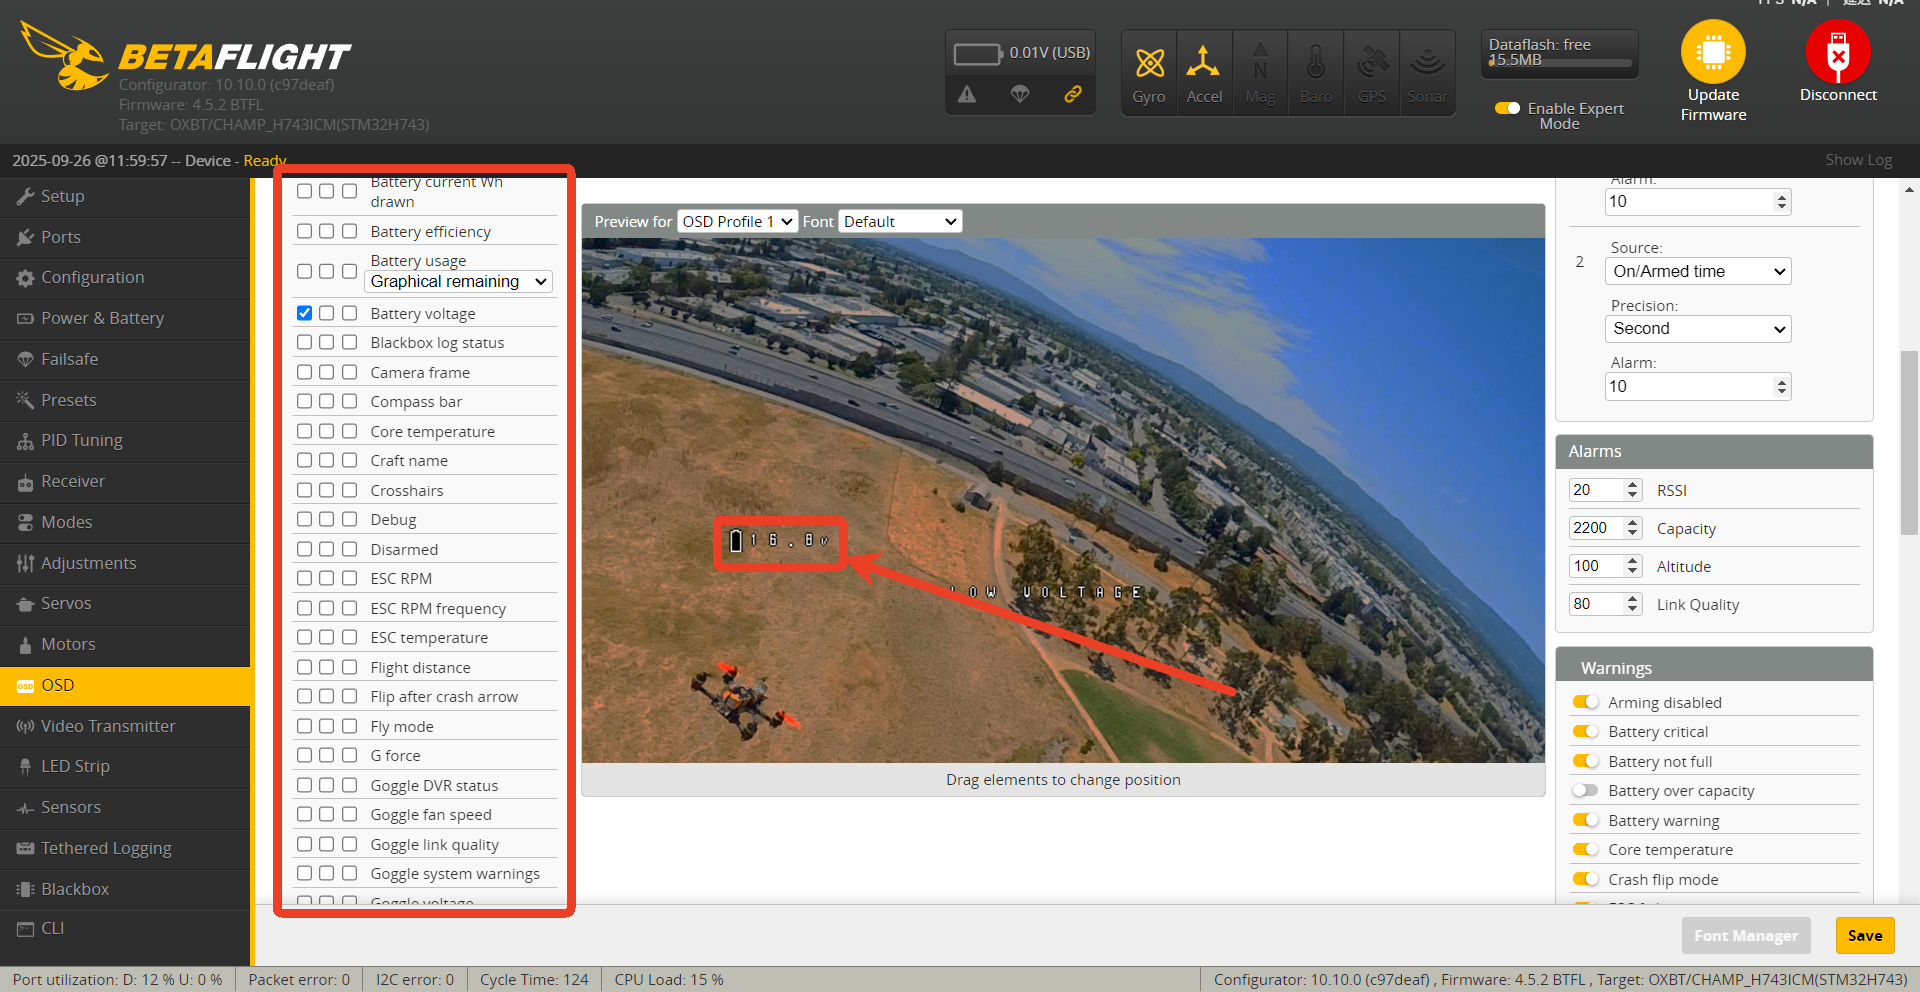
Task: Click the Update Firmware chip icon
Action: (x=1712, y=52)
